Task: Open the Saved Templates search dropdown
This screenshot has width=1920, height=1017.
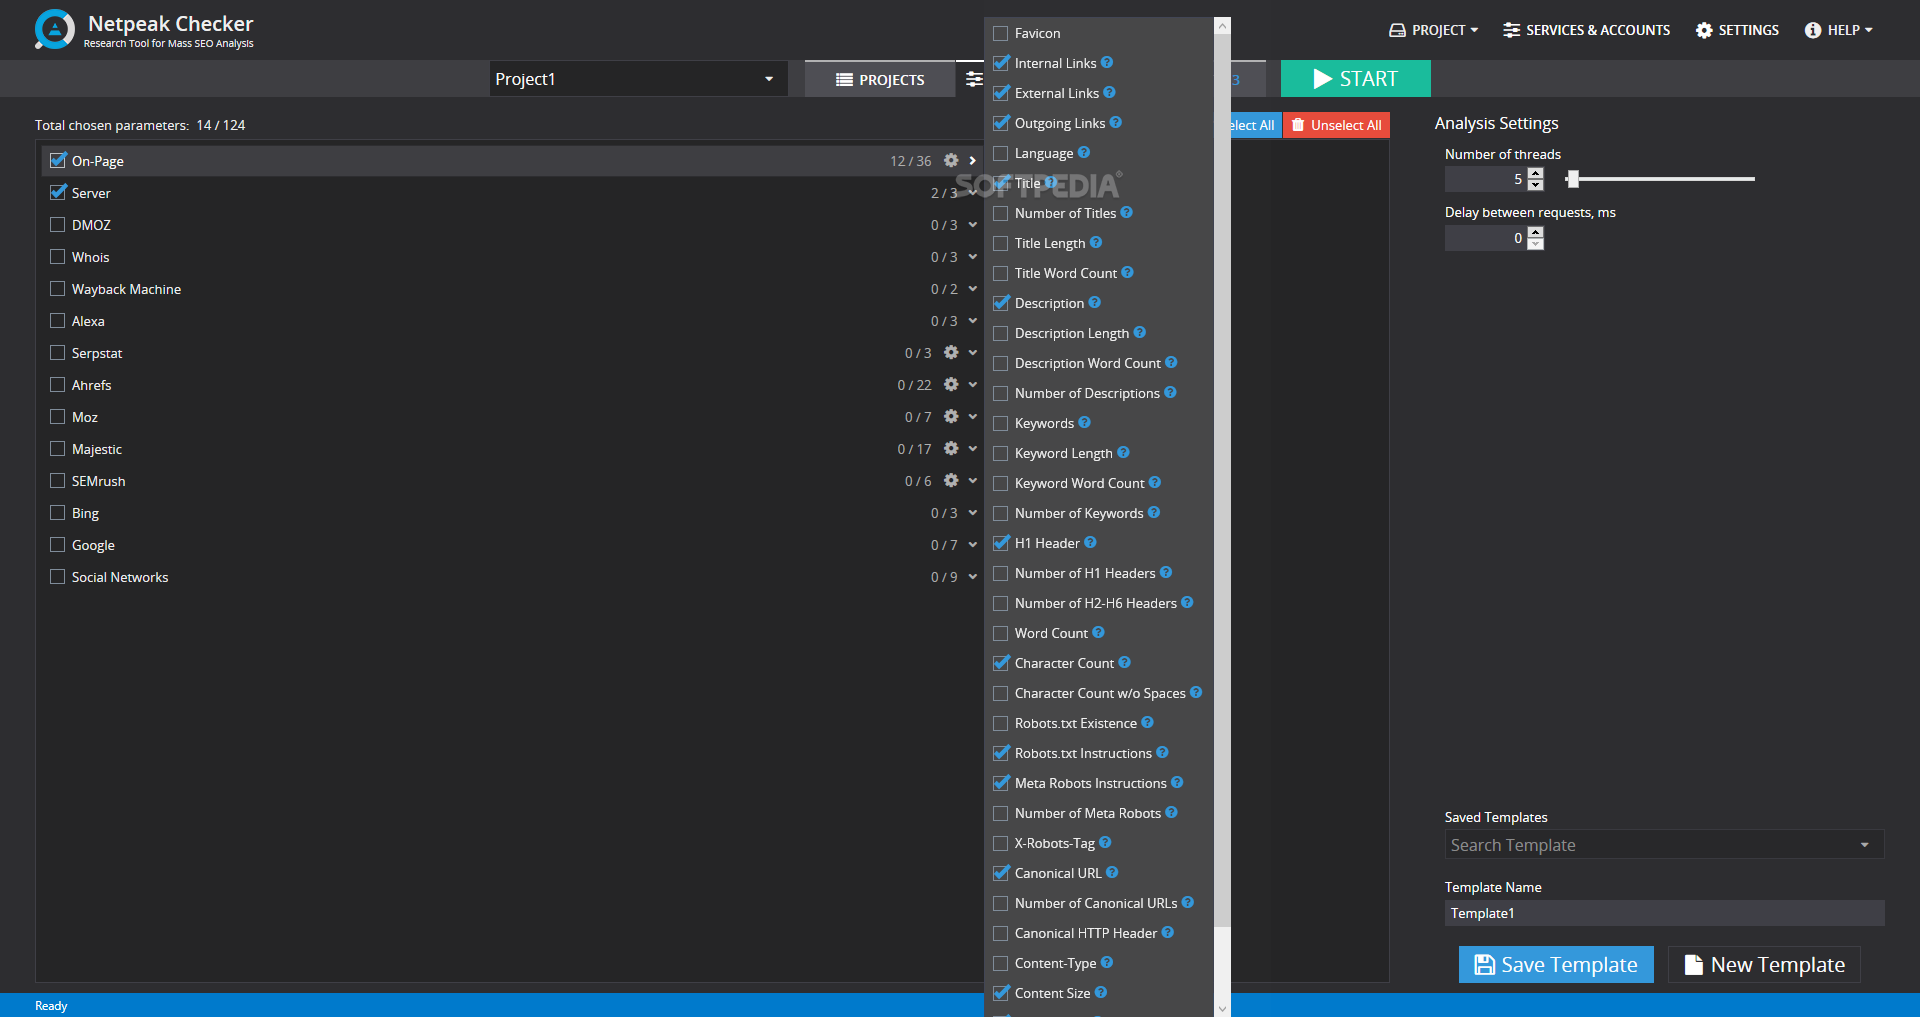Action: (x=1664, y=845)
